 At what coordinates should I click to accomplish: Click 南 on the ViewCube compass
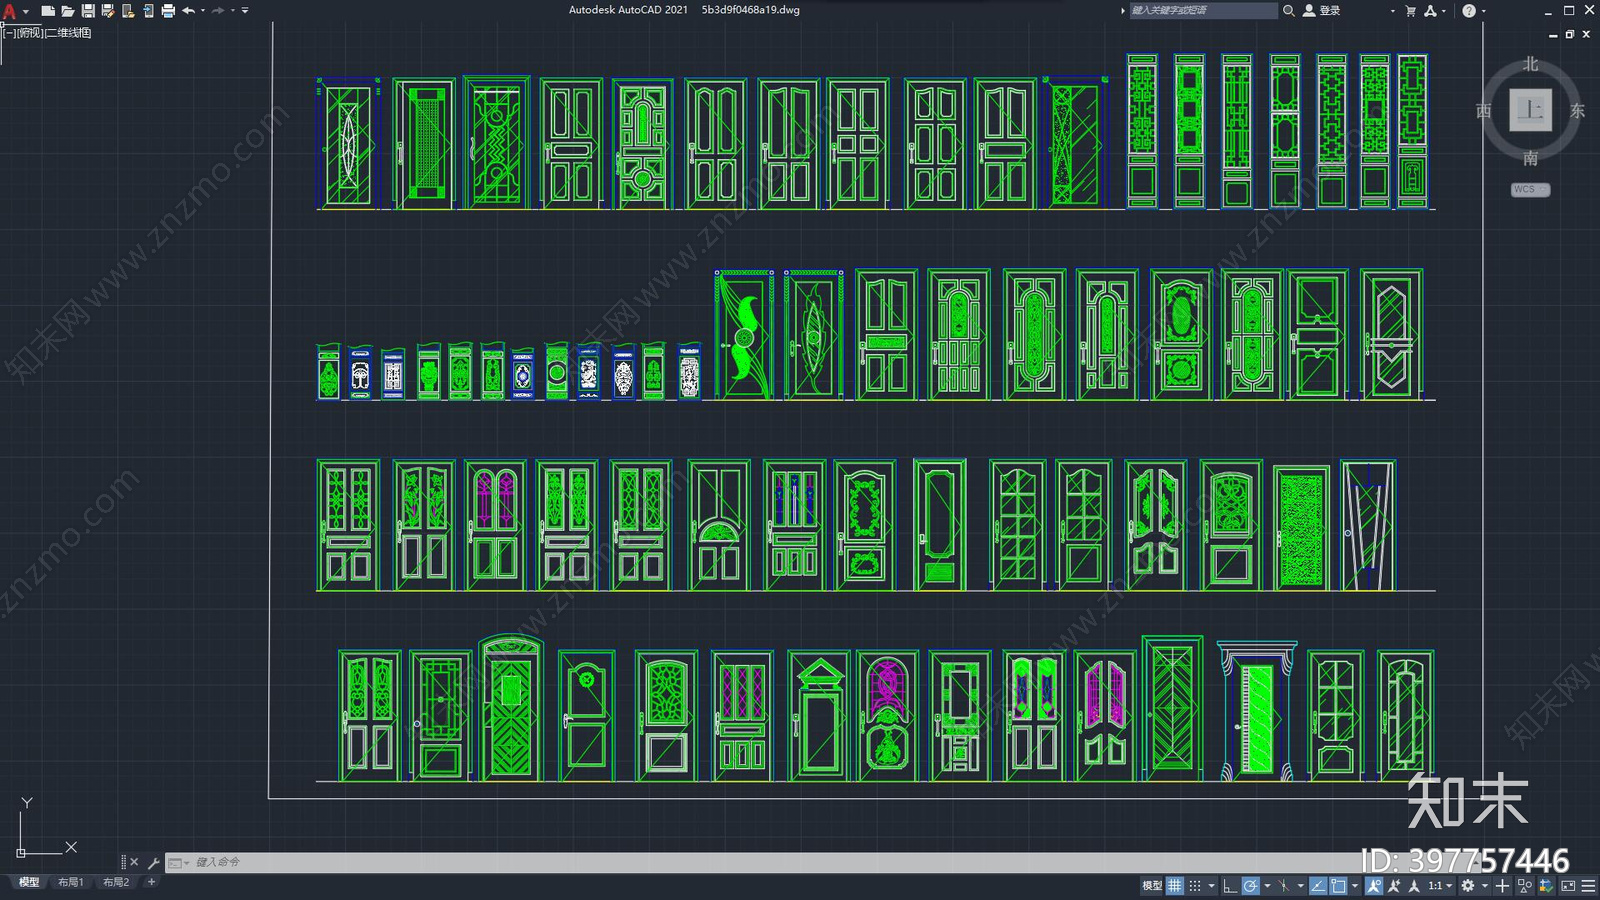point(1530,158)
